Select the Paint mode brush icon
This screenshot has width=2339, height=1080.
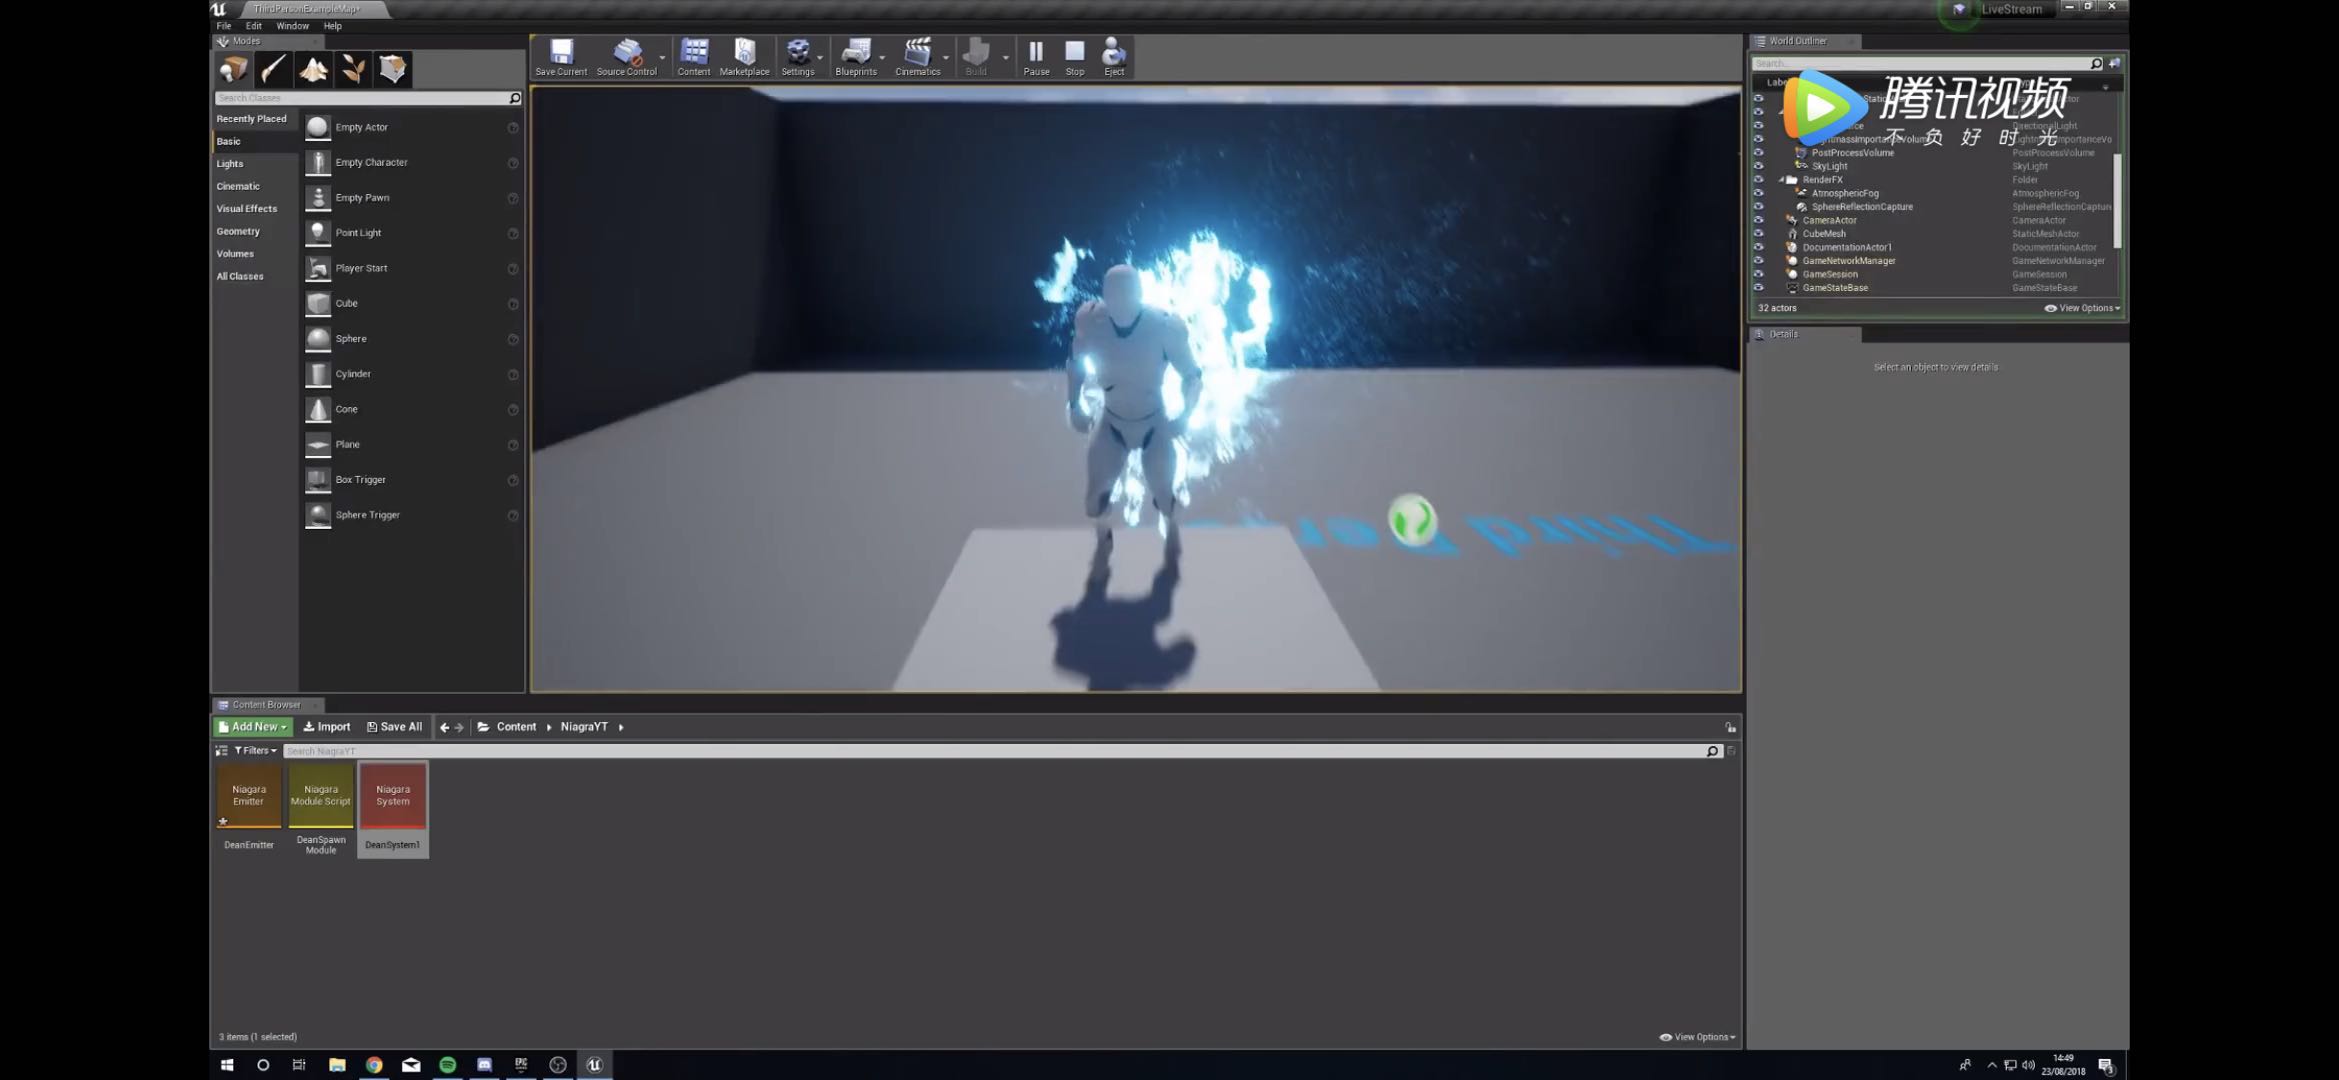pos(274,68)
